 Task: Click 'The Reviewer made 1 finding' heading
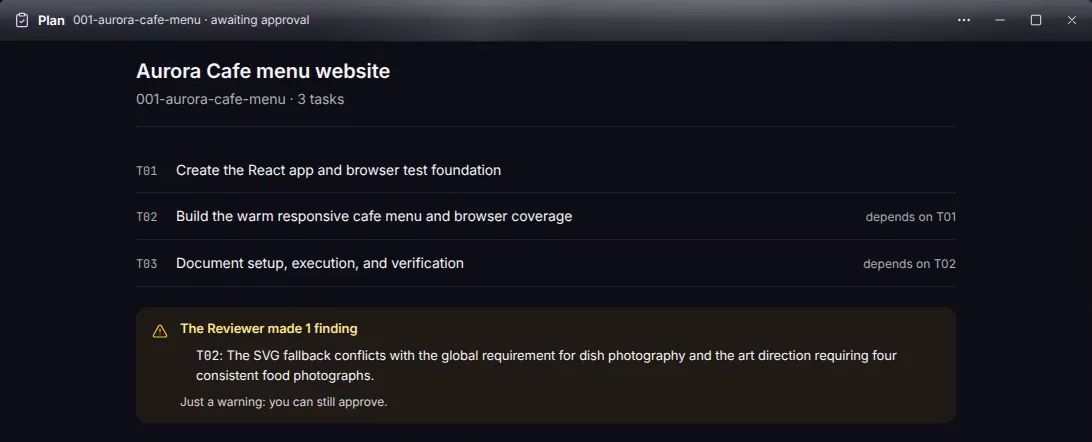[269, 329]
